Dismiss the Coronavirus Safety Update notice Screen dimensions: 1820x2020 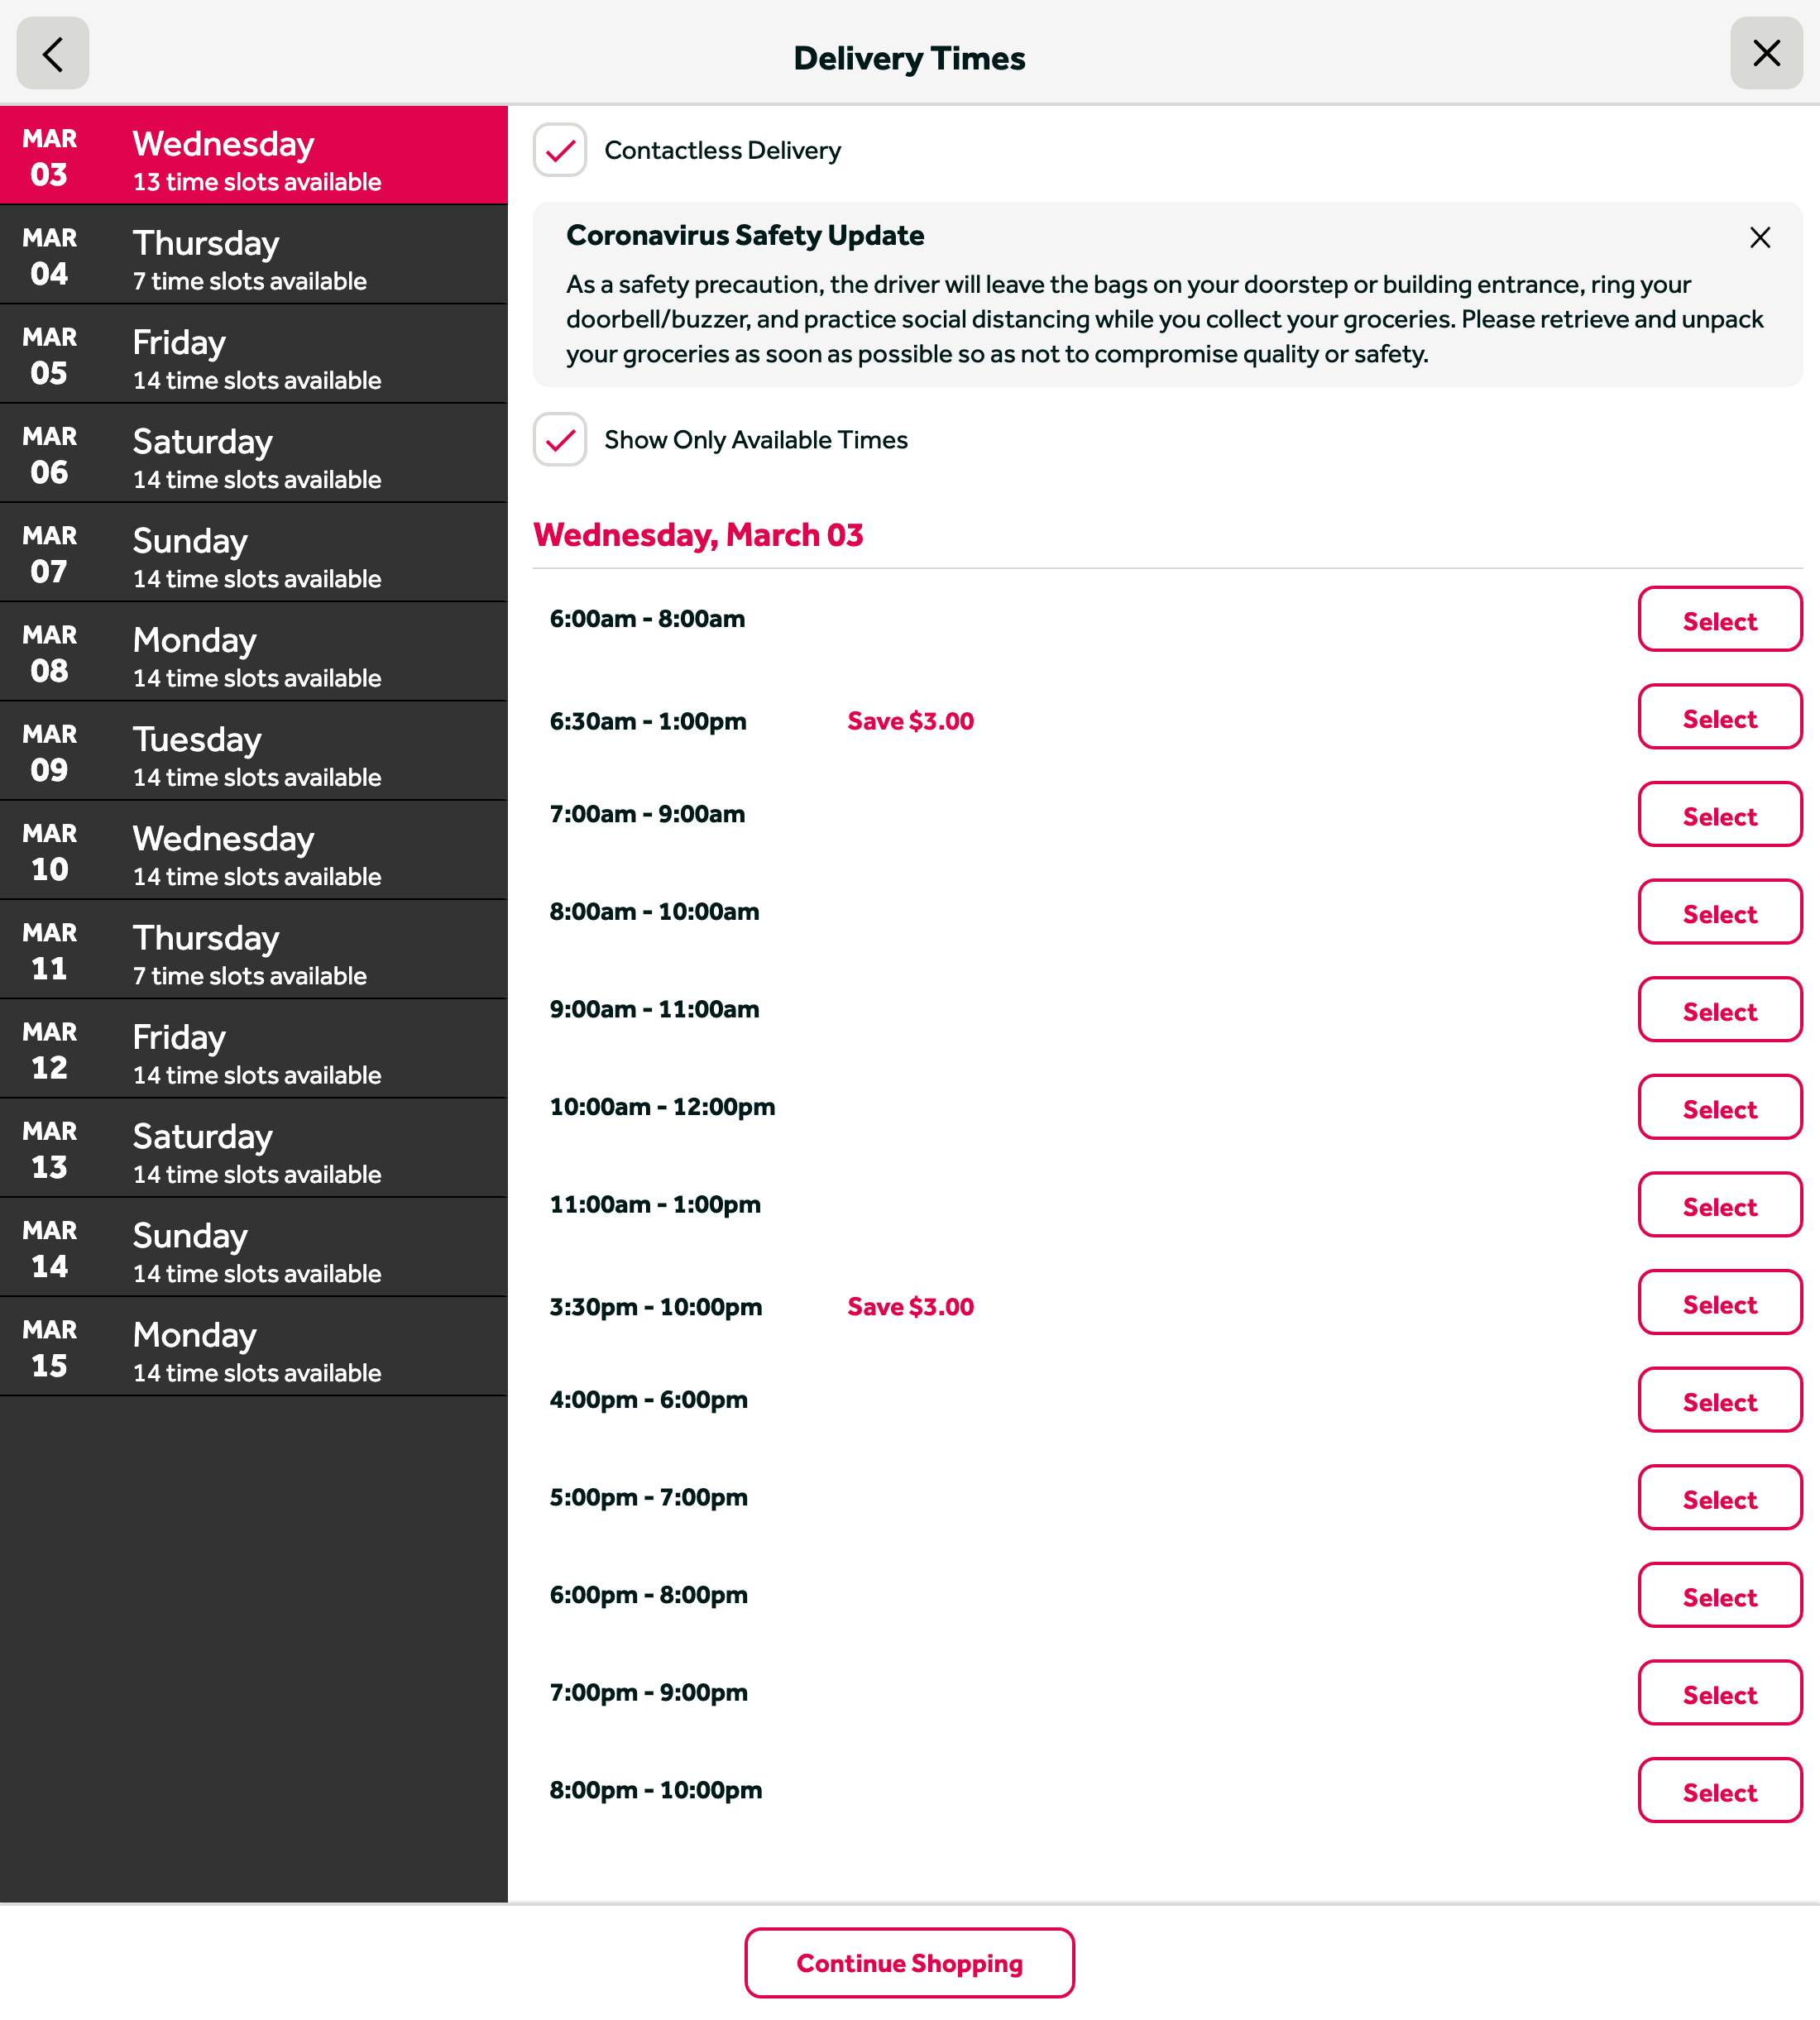coord(1759,238)
